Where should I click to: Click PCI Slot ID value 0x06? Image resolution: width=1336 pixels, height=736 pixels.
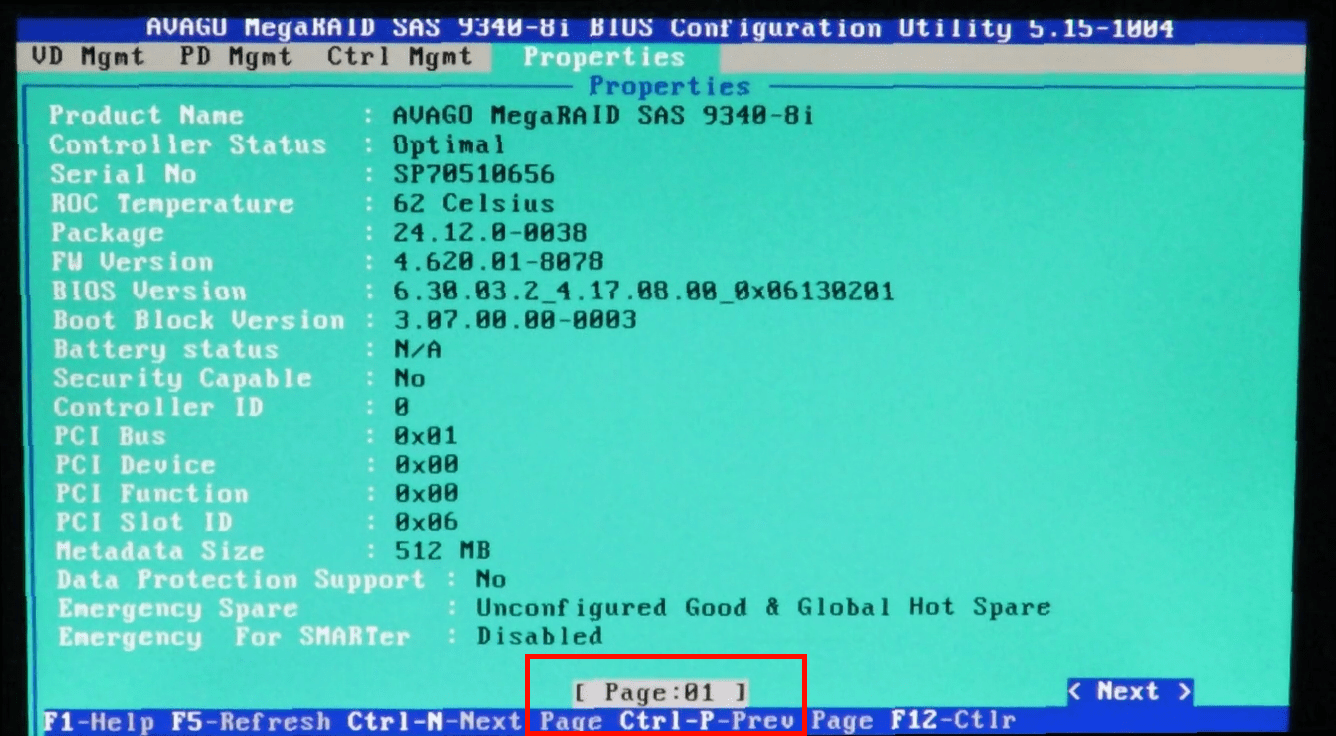coord(426,522)
